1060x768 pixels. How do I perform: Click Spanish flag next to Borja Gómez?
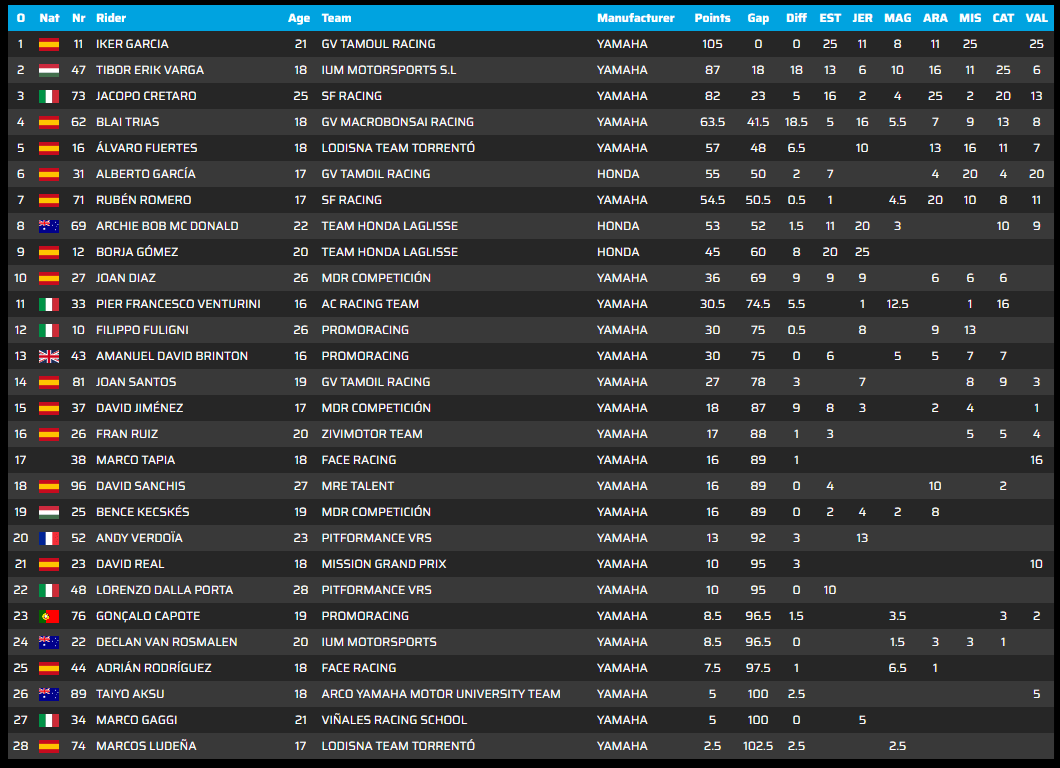coord(49,253)
